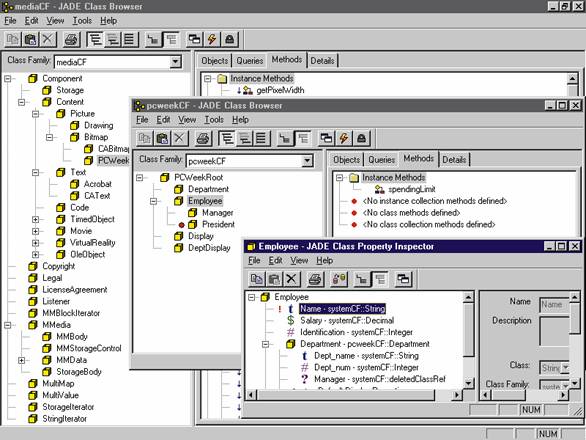Switch to Details tab in pcweekCF window

coord(454,160)
